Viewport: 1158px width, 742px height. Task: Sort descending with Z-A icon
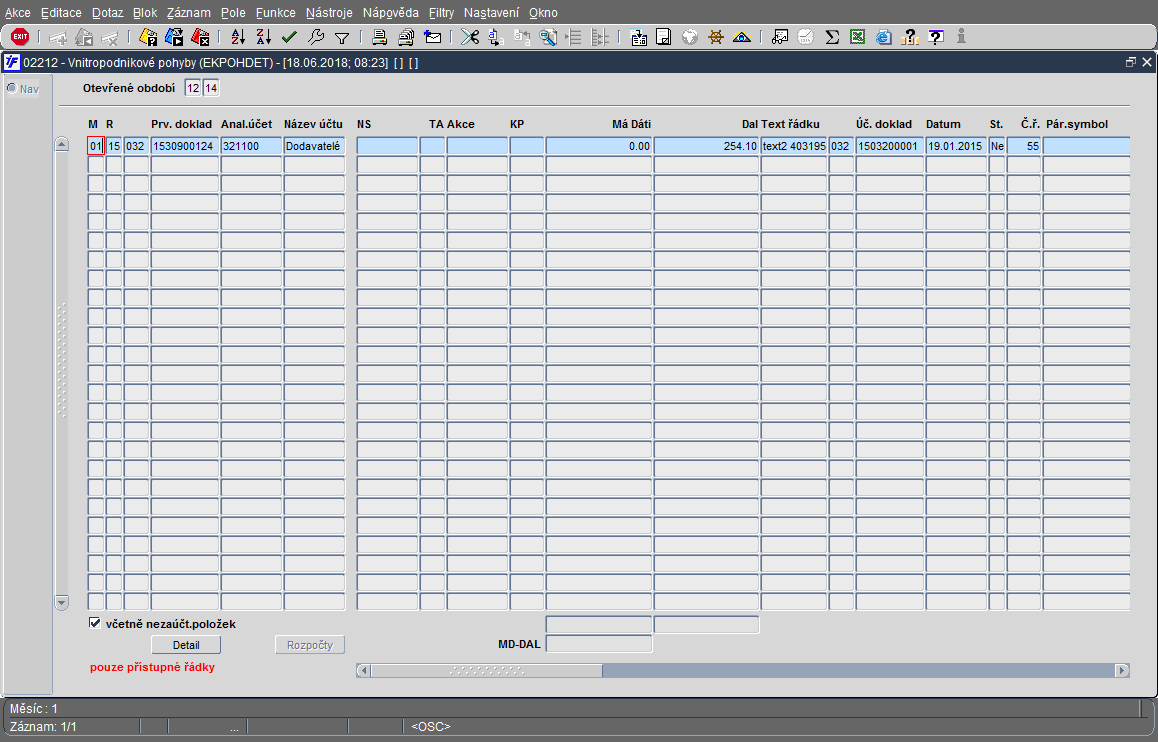click(264, 36)
